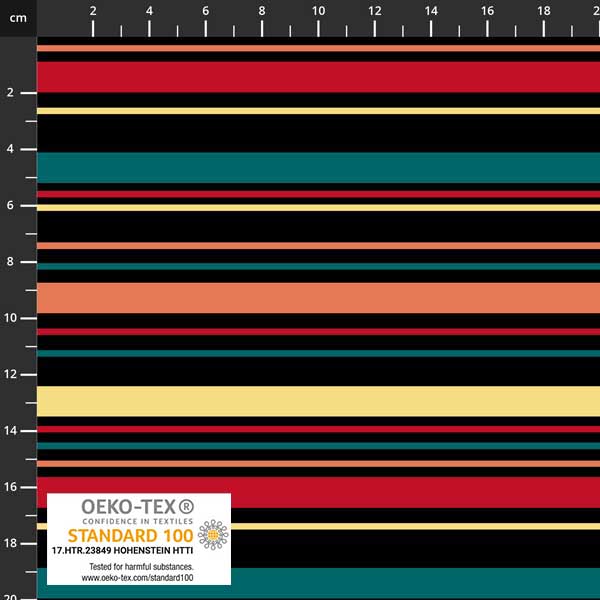
Task: Click the 14 mark on top ruler
Action: tap(431, 11)
